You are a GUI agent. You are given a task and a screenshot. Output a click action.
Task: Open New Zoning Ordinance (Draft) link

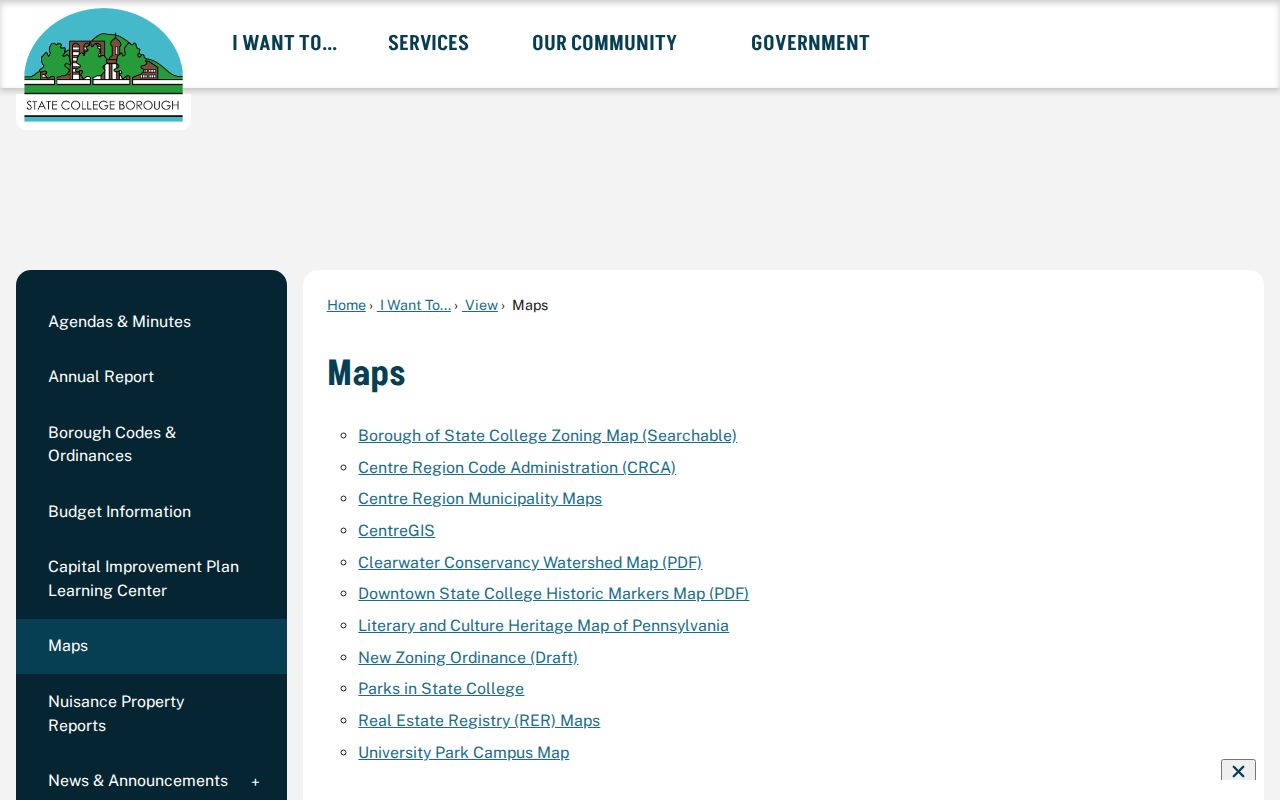468,658
